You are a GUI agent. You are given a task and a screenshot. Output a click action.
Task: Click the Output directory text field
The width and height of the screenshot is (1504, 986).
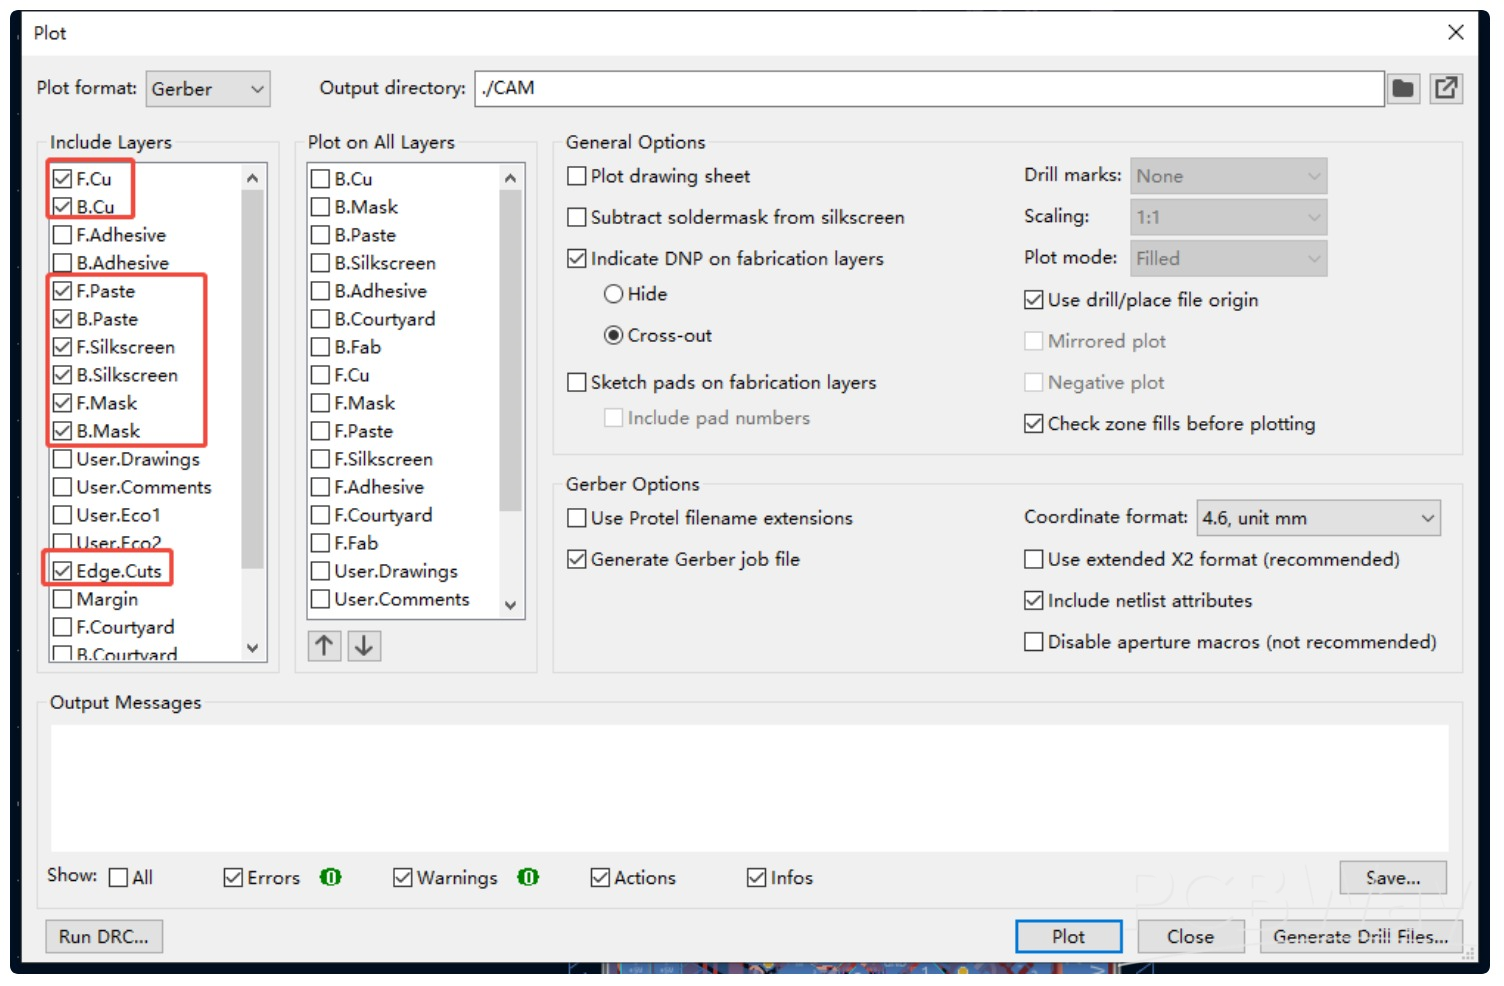[928, 89]
